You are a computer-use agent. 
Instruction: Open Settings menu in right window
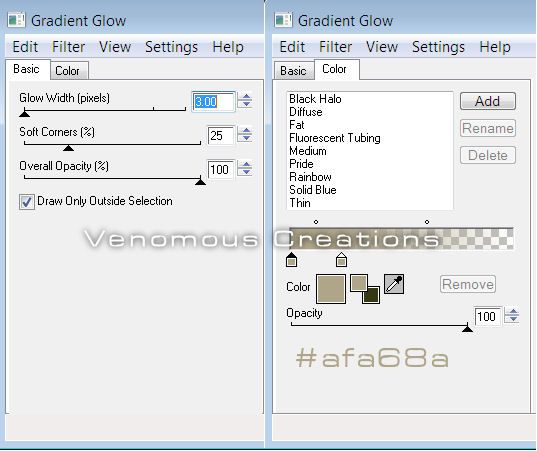438,47
